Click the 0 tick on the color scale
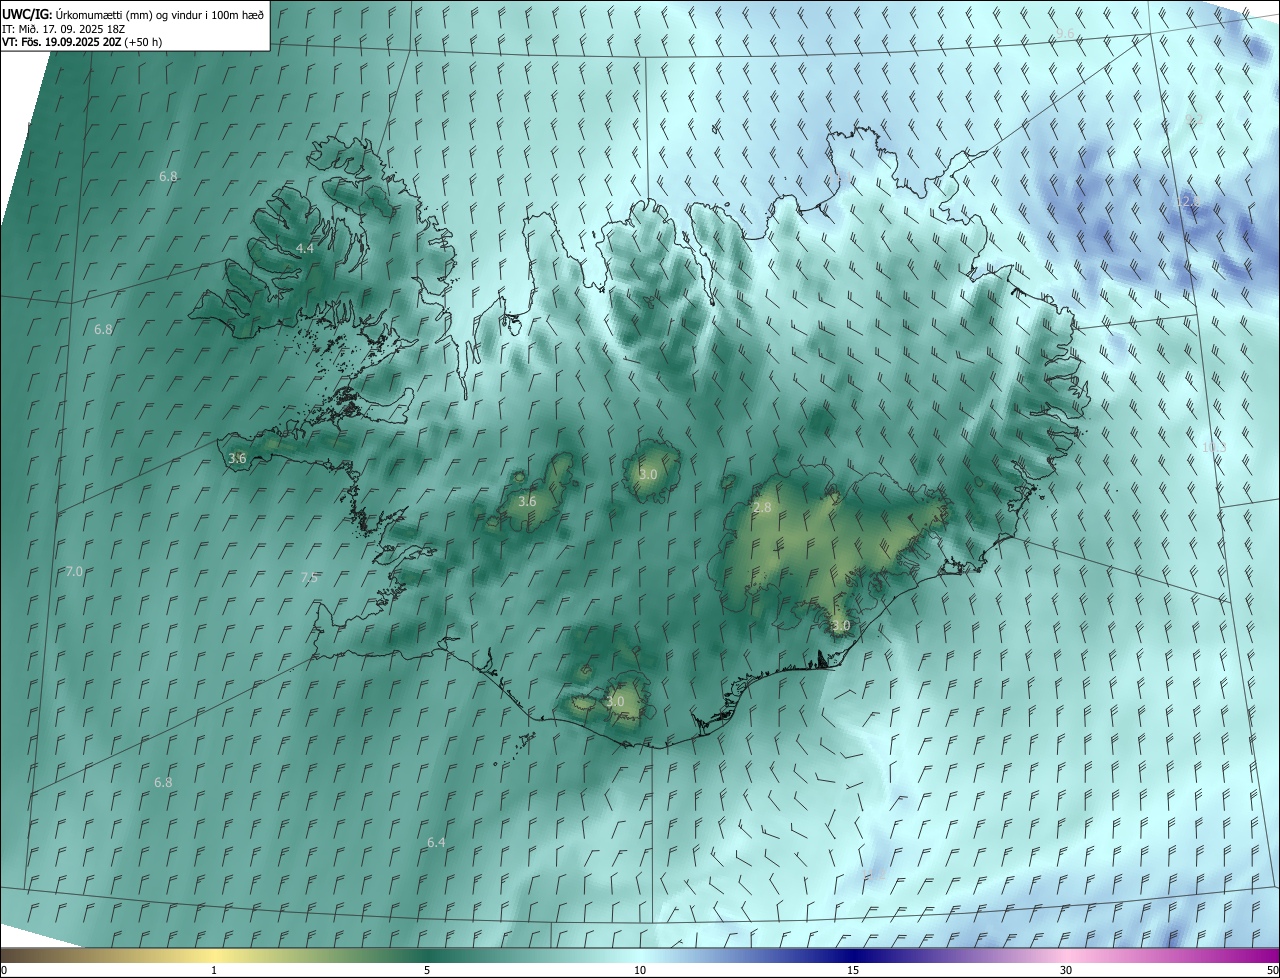Screen dimensions: 1280x978 [x=4, y=970]
